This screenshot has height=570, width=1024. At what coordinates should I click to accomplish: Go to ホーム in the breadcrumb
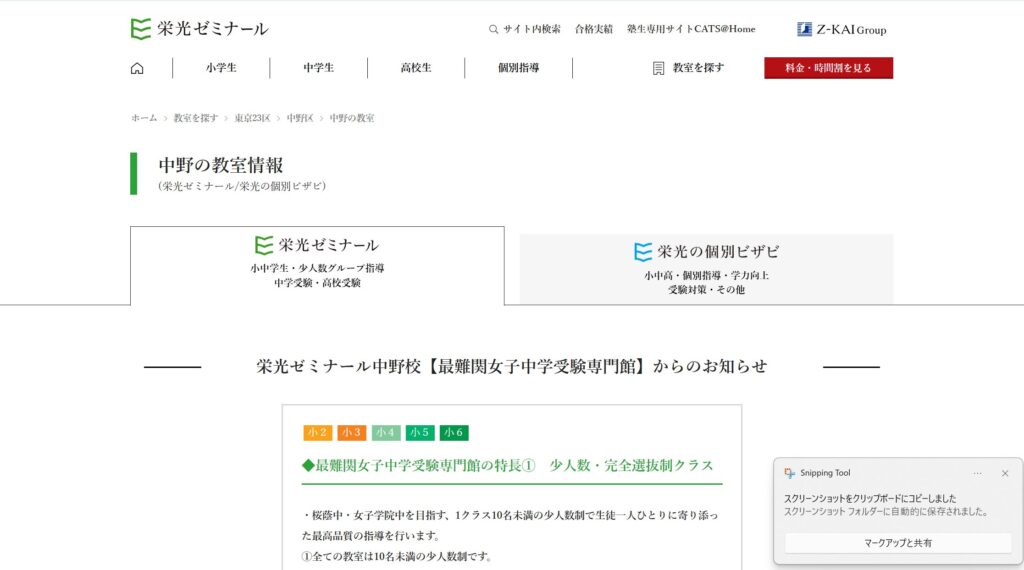click(x=144, y=118)
